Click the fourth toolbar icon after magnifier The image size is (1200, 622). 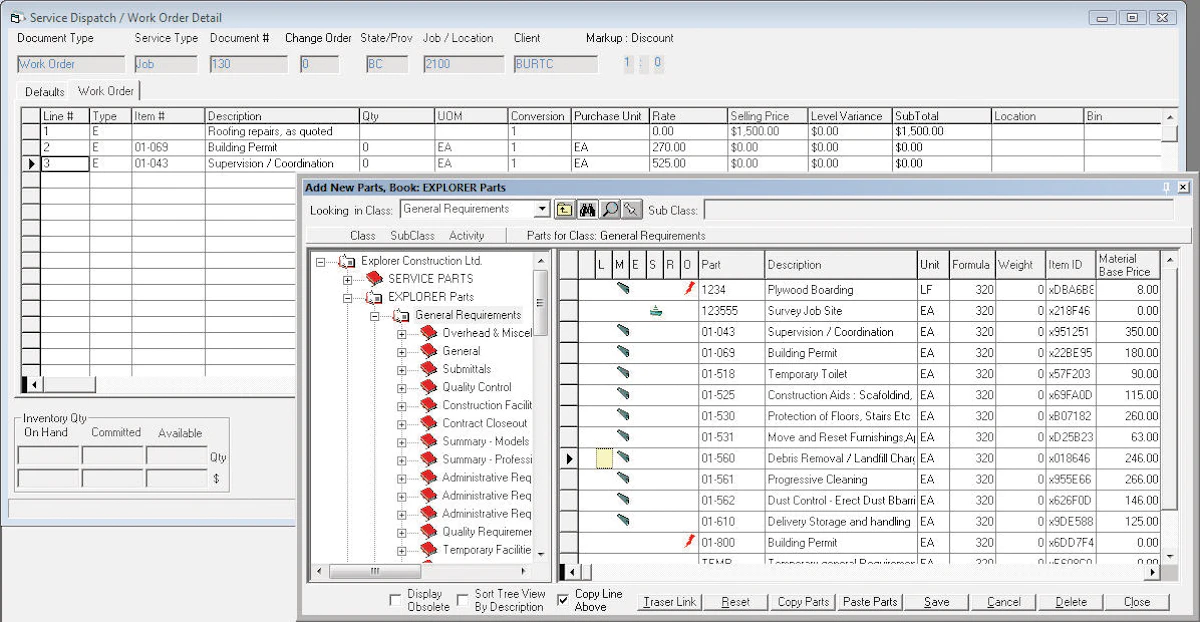click(631, 210)
